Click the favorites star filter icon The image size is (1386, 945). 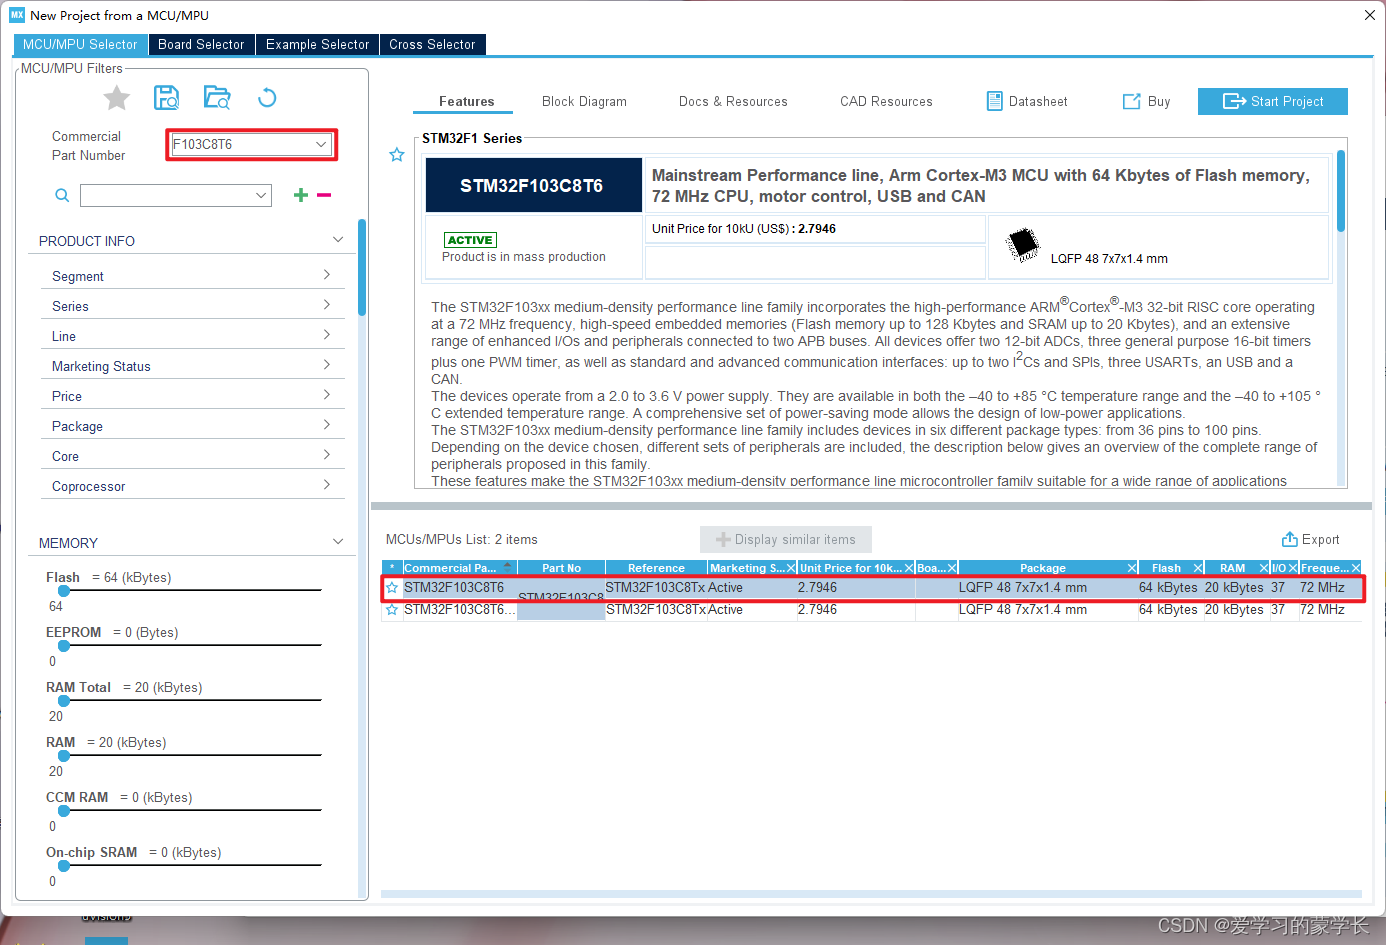(117, 98)
